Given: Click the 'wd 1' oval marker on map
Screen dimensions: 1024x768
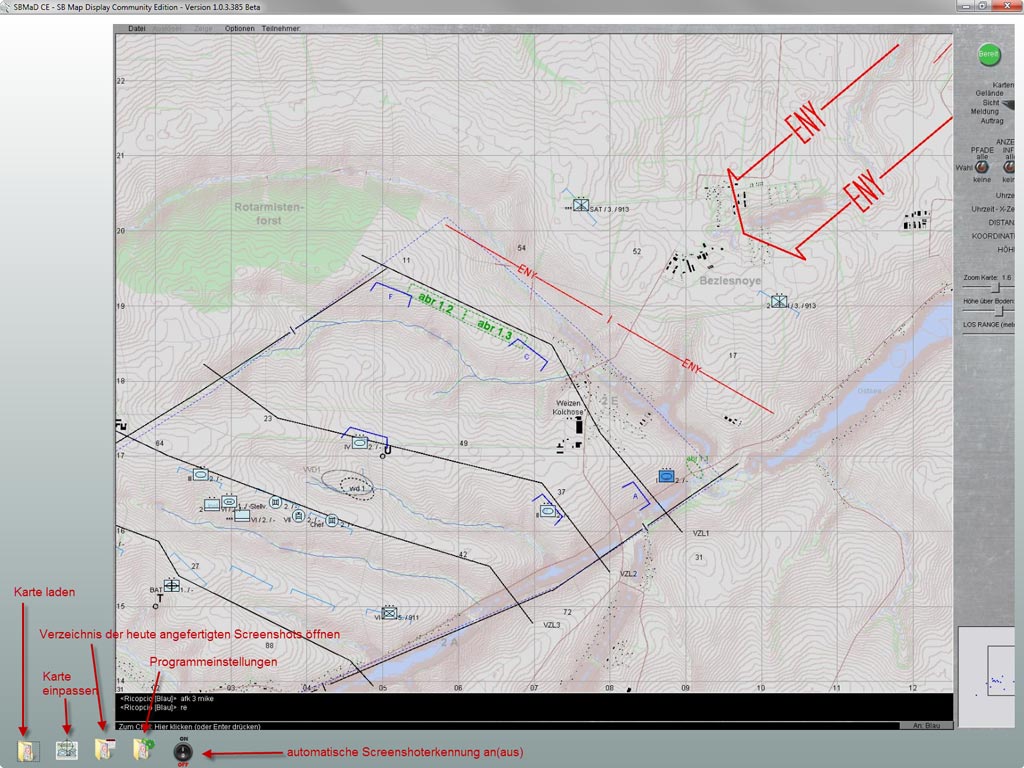Looking at the screenshot, I should 357,487.
